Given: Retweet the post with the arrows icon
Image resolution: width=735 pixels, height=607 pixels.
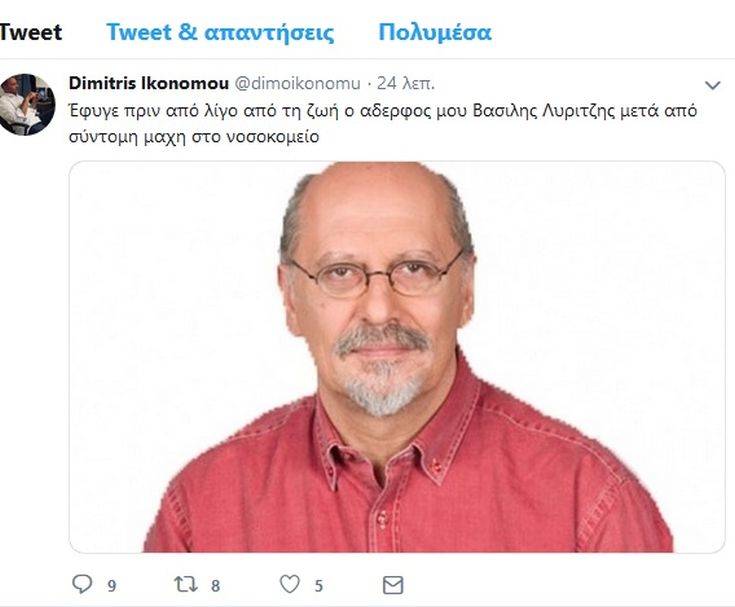Looking at the screenshot, I should click(186, 584).
